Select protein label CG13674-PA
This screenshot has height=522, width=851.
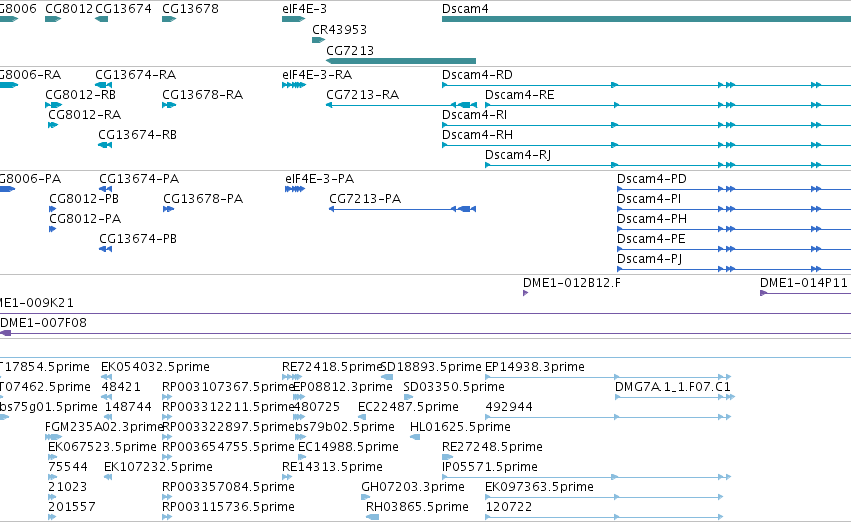pyautogui.click(x=139, y=179)
